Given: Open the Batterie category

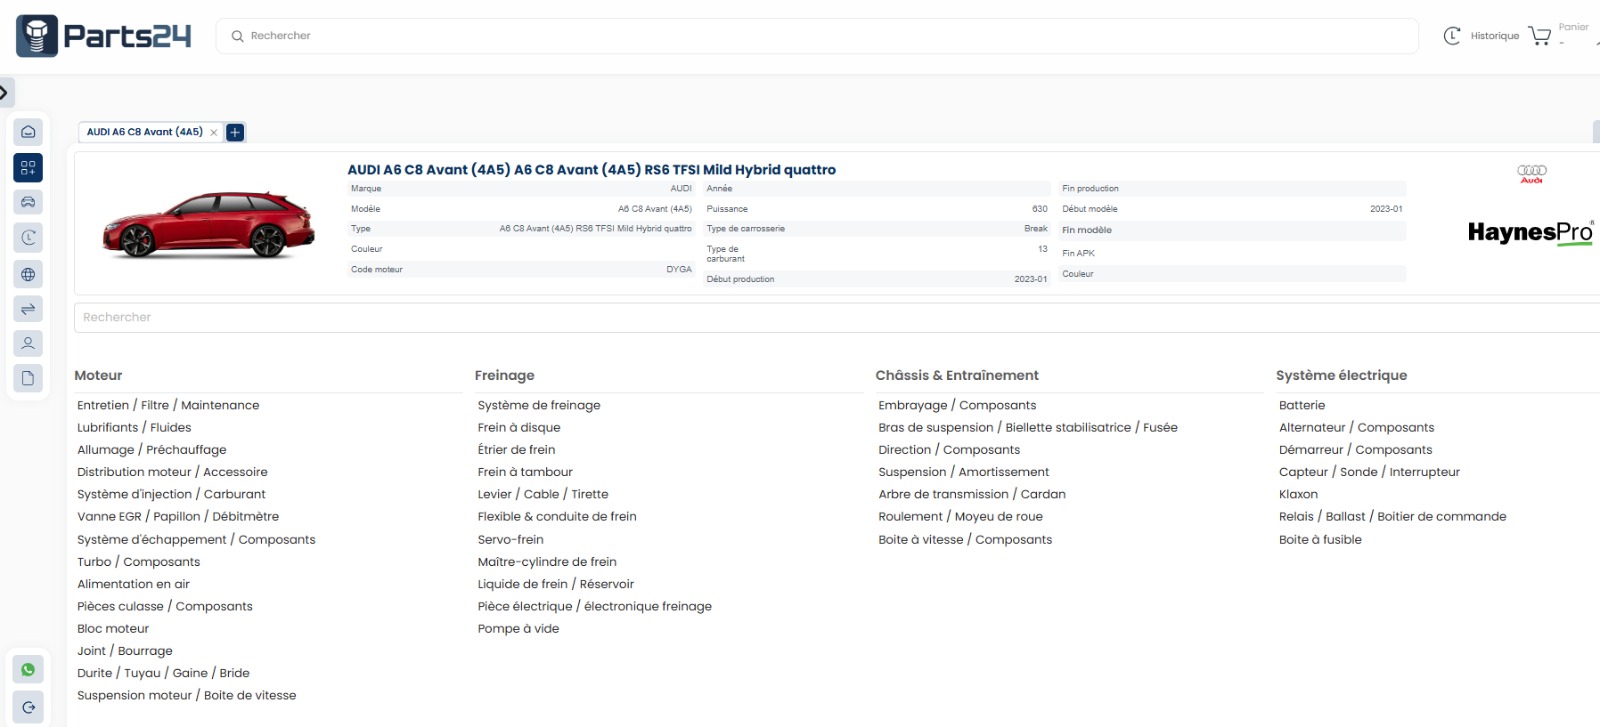Looking at the screenshot, I should 1302,405.
